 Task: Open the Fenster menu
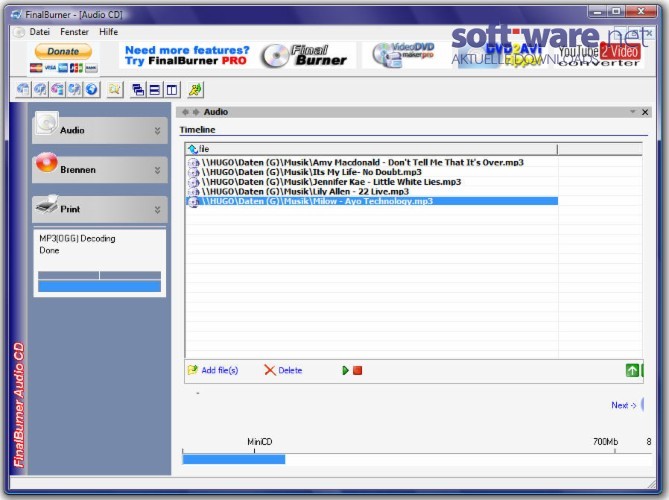(74, 32)
